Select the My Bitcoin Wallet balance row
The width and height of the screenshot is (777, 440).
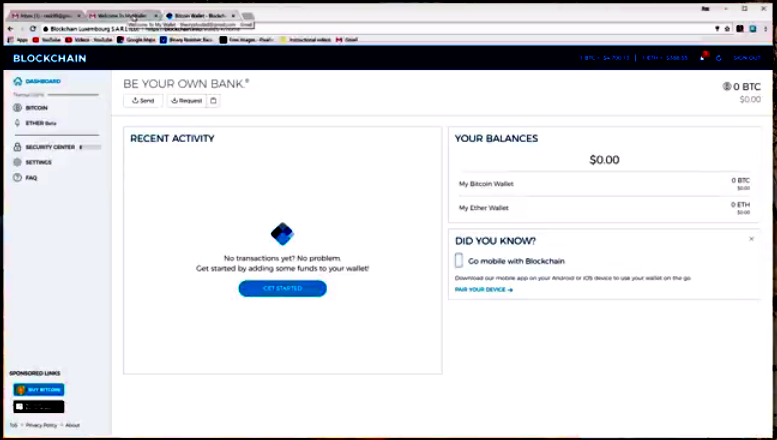pos(604,184)
